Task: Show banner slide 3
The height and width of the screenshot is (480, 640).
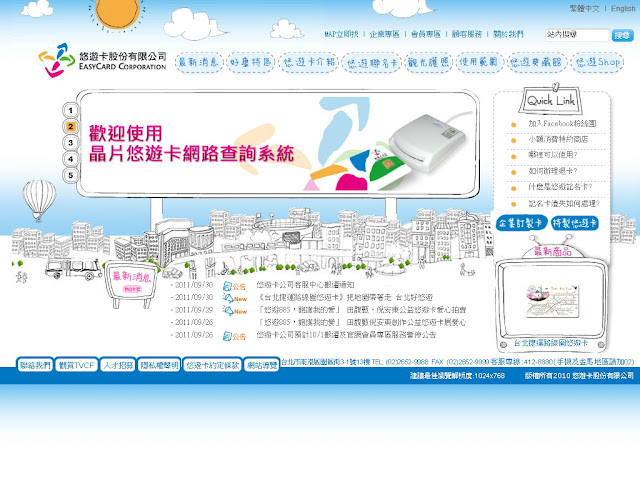Action: [x=71, y=142]
